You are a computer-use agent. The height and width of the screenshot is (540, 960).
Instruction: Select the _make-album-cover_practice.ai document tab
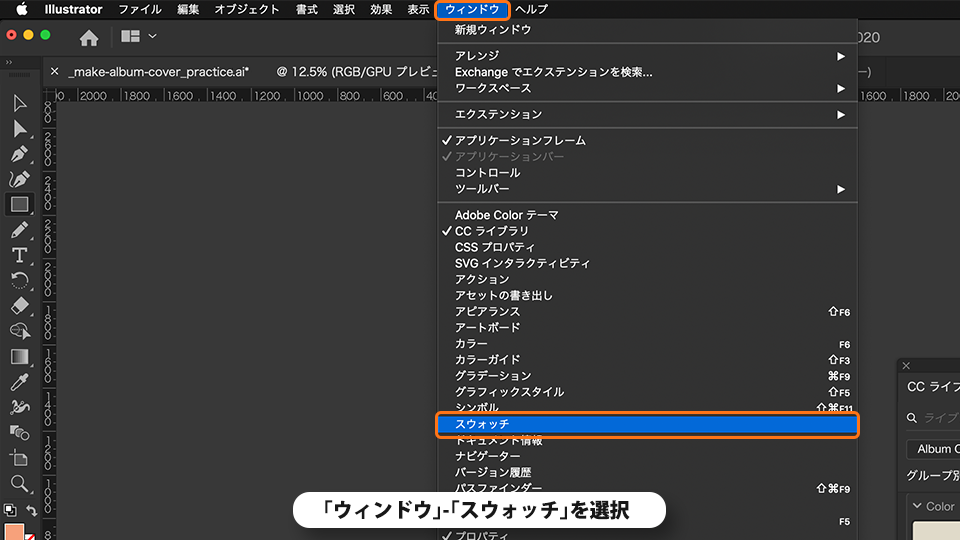click(x=159, y=72)
